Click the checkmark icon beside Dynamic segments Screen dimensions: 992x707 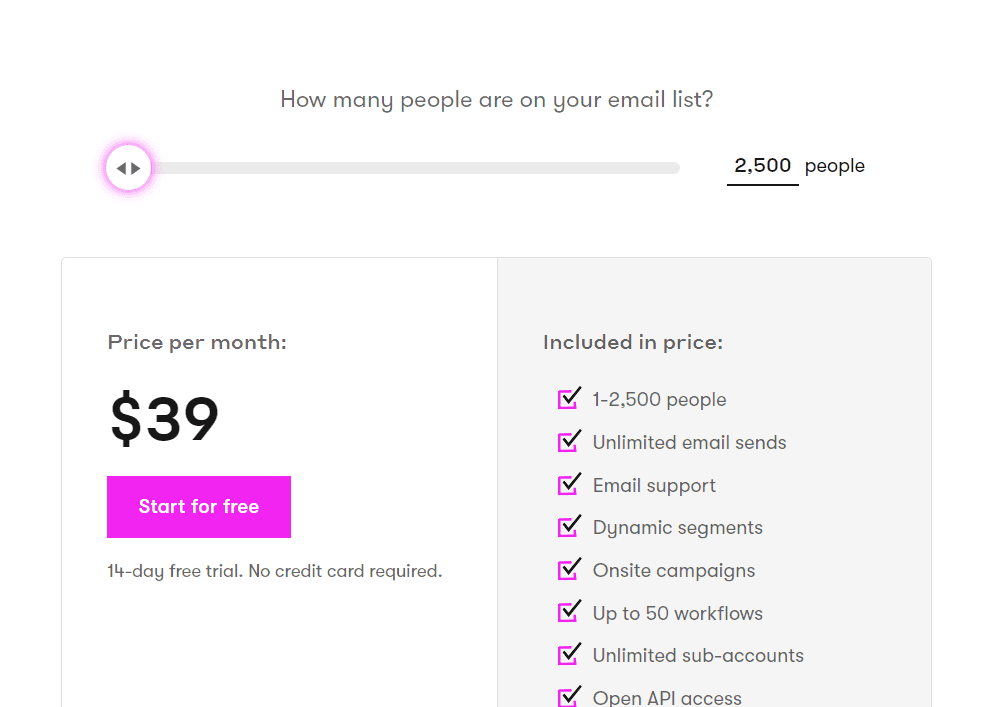(569, 526)
